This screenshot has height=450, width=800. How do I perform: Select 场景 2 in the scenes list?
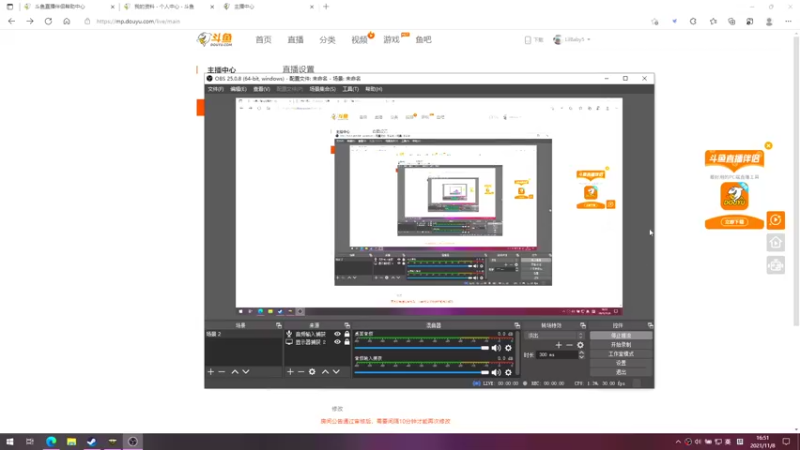[x=243, y=334]
